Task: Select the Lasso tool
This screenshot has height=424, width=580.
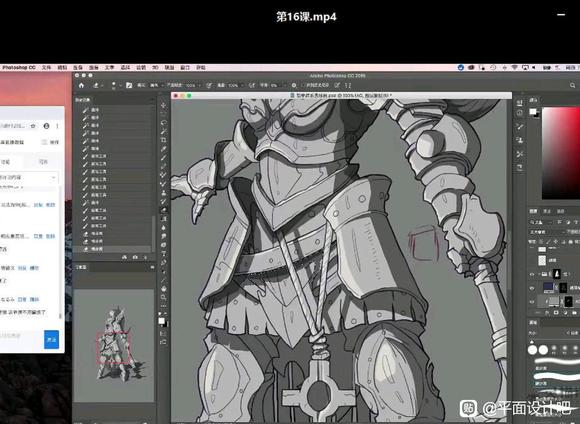Action: (x=163, y=123)
